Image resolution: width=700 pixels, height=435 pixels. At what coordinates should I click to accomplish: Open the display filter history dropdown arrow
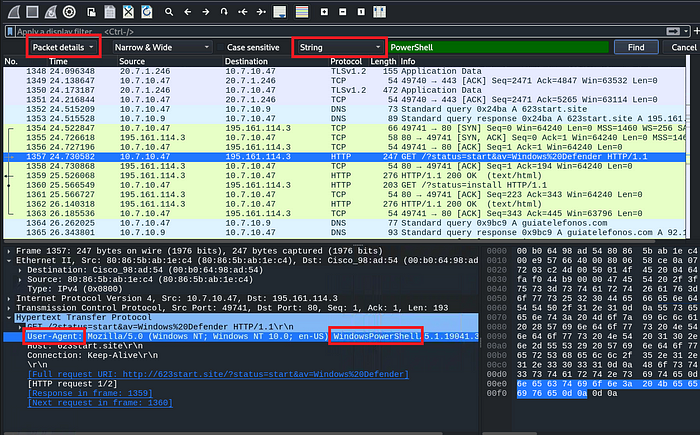(x=686, y=31)
